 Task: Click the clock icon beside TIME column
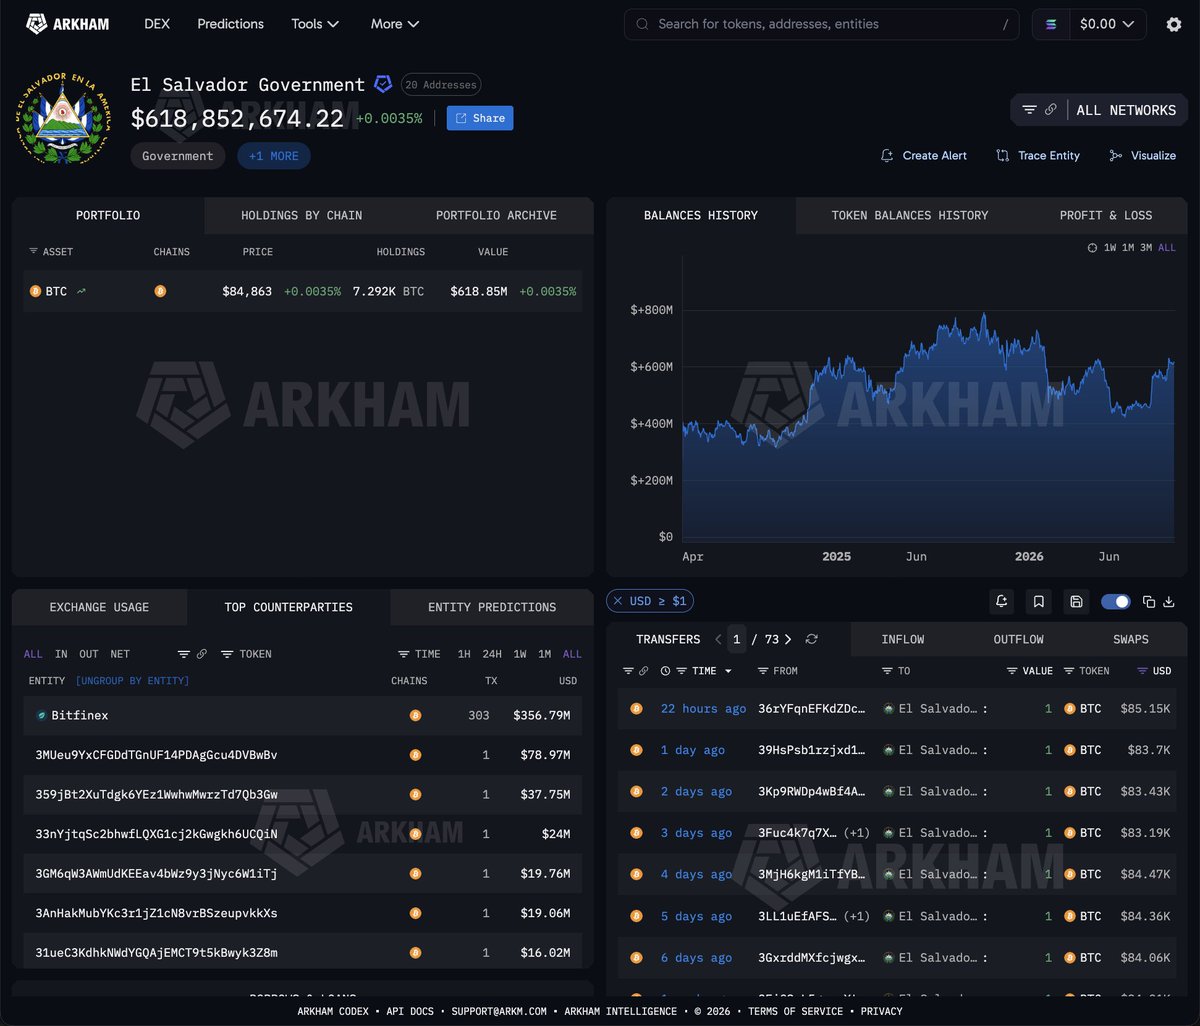click(x=665, y=671)
